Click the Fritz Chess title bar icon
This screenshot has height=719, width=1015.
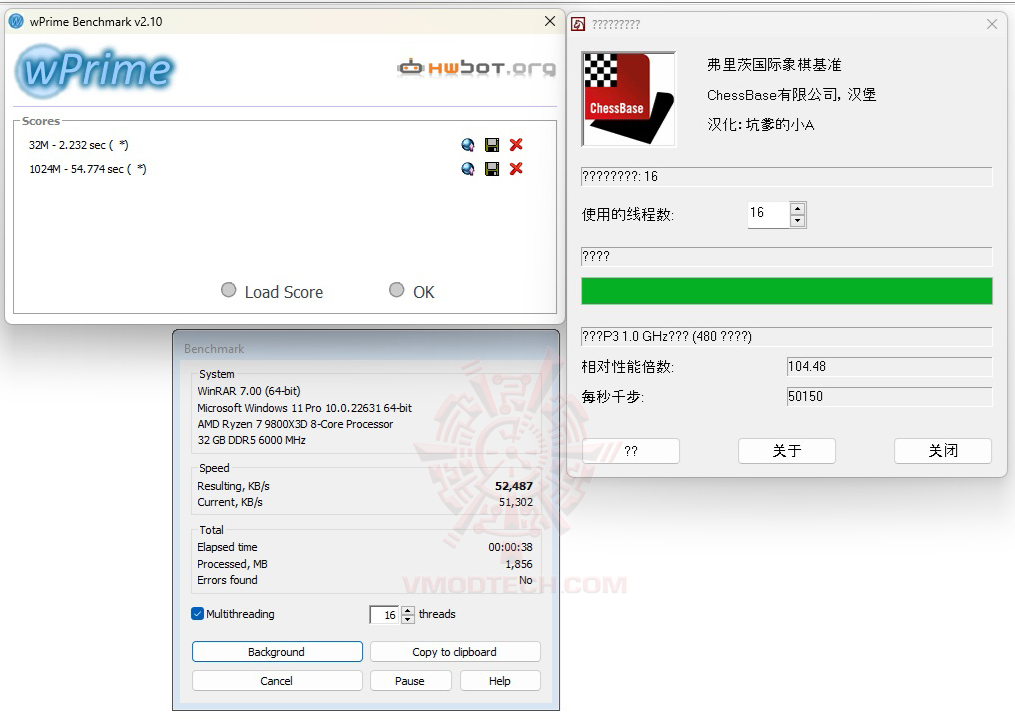578,25
